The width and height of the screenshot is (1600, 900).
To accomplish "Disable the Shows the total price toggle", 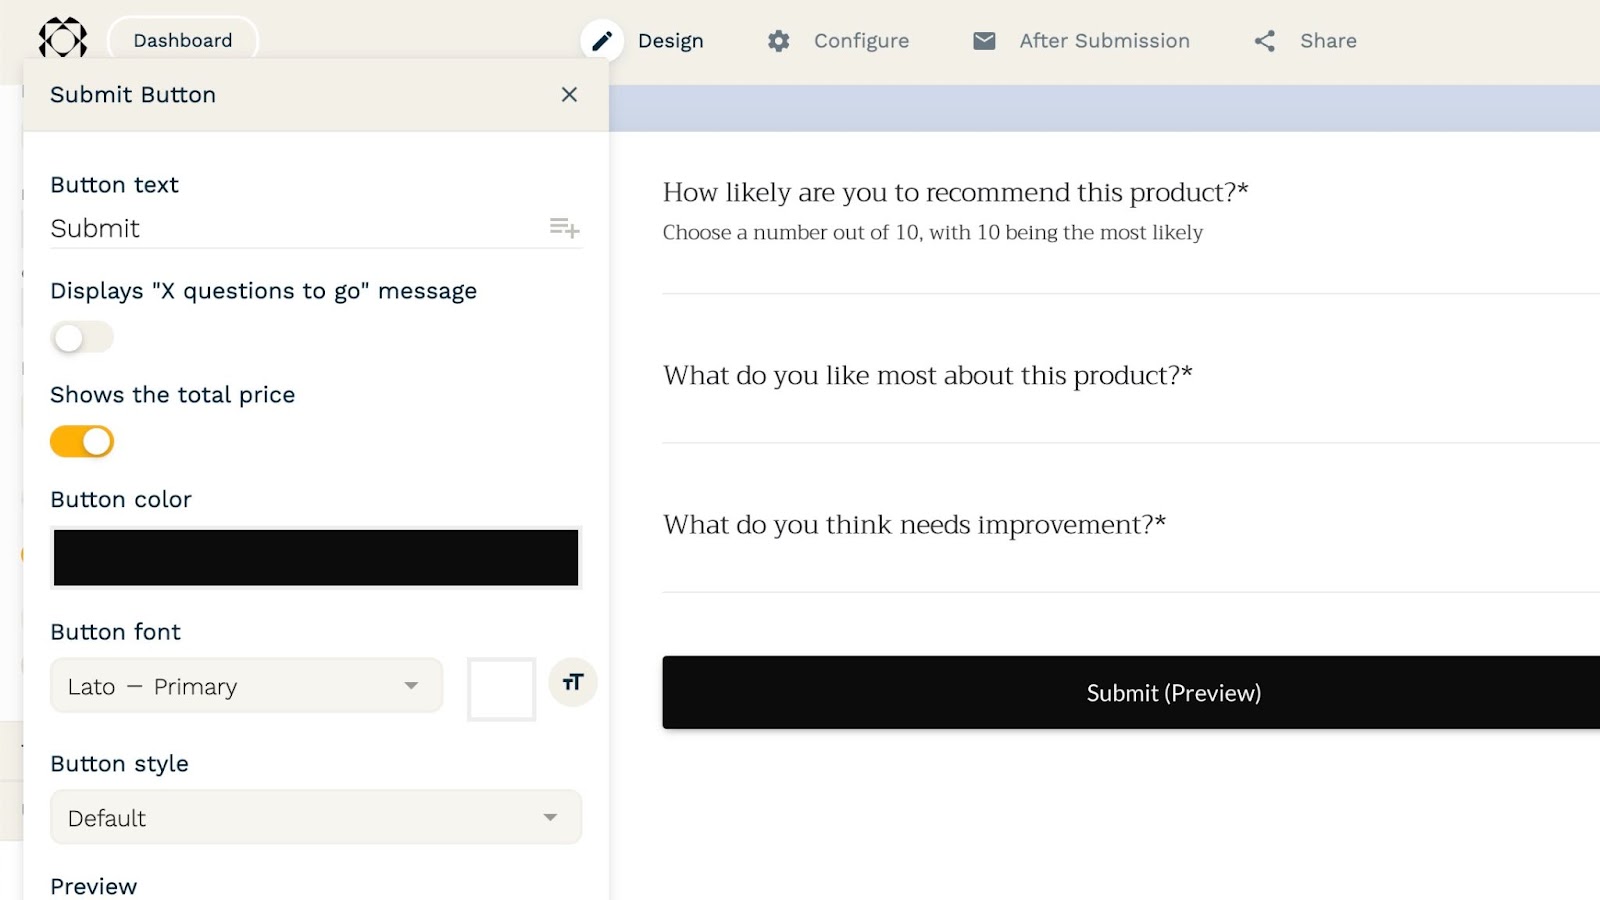I will tap(82, 442).
